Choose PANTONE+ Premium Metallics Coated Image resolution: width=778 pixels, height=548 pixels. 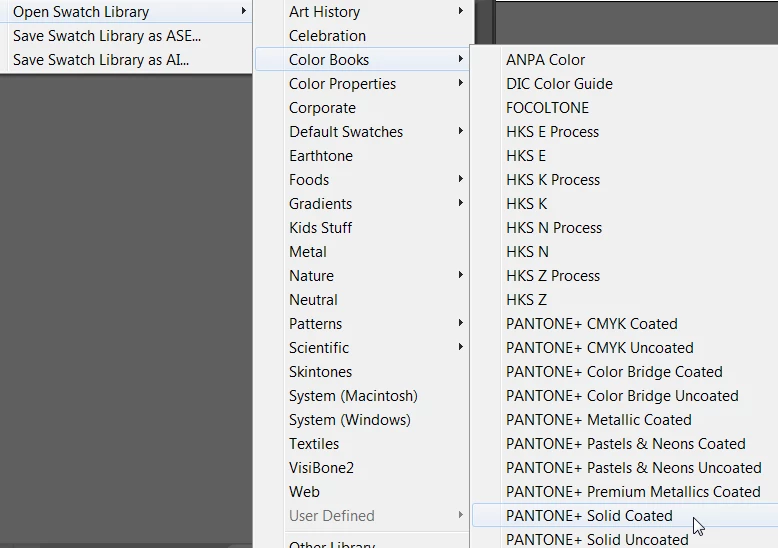click(x=625, y=491)
